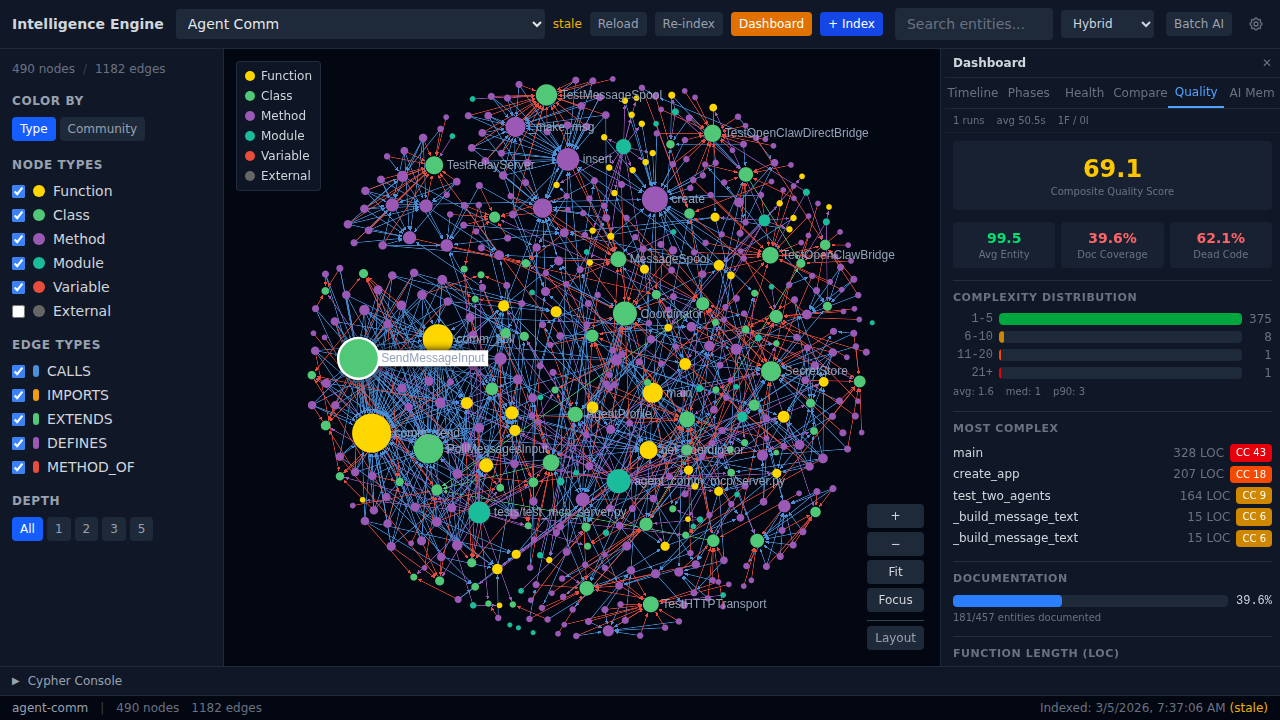Open the Hybrid search mode dropdown
The width and height of the screenshot is (1280, 720).
tap(1107, 24)
